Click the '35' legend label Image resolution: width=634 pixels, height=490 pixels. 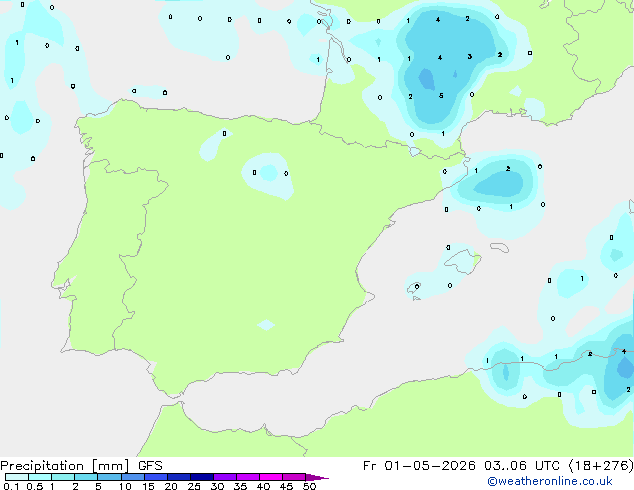click(x=240, y=486)
